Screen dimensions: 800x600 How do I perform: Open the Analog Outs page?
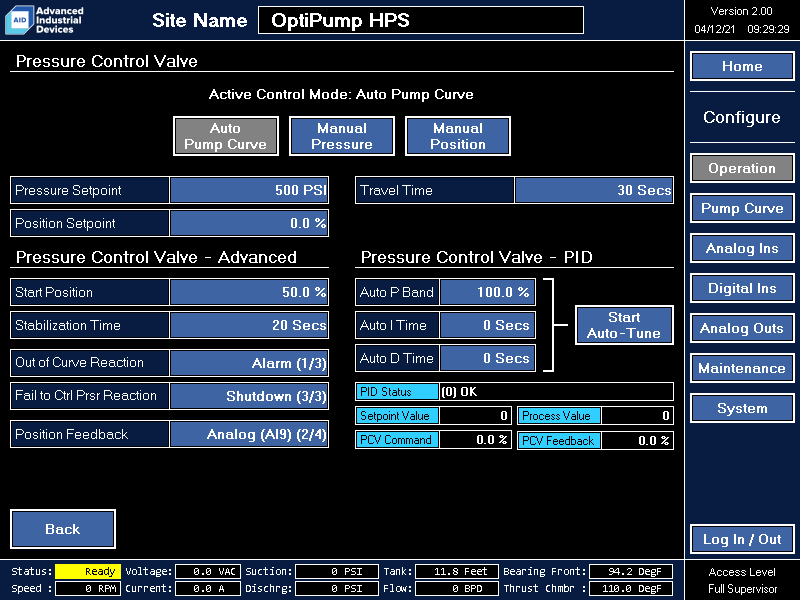742,329
